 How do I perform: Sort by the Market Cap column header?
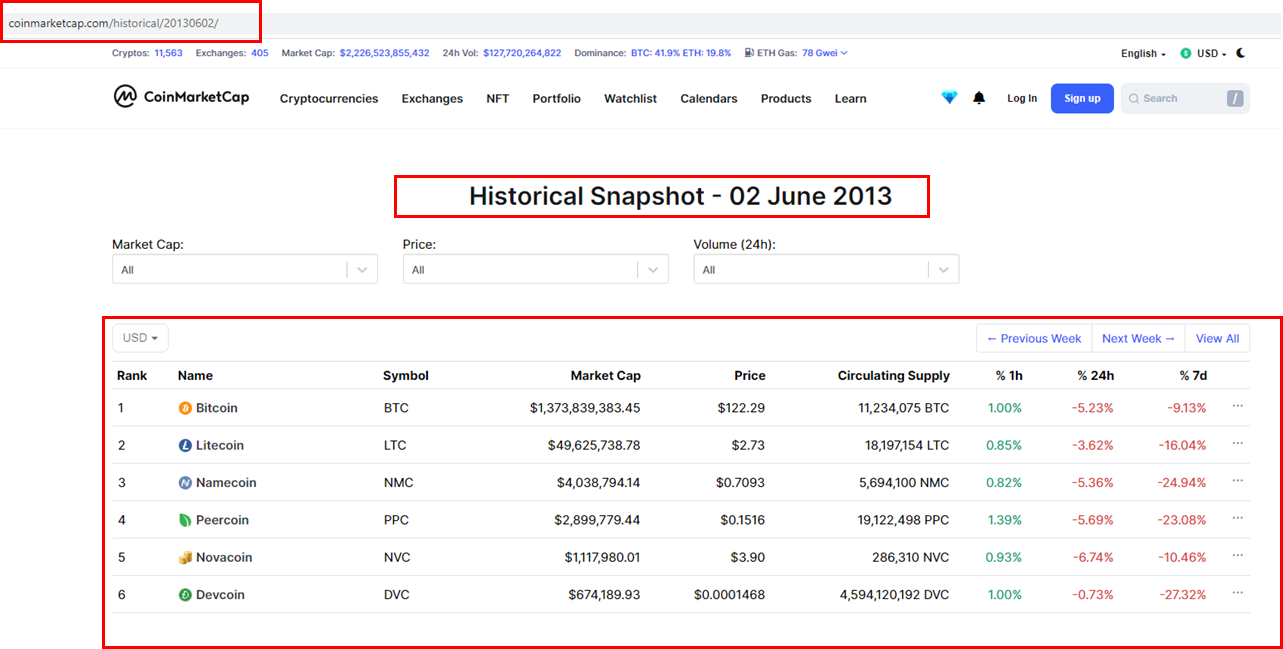[606, 376]
